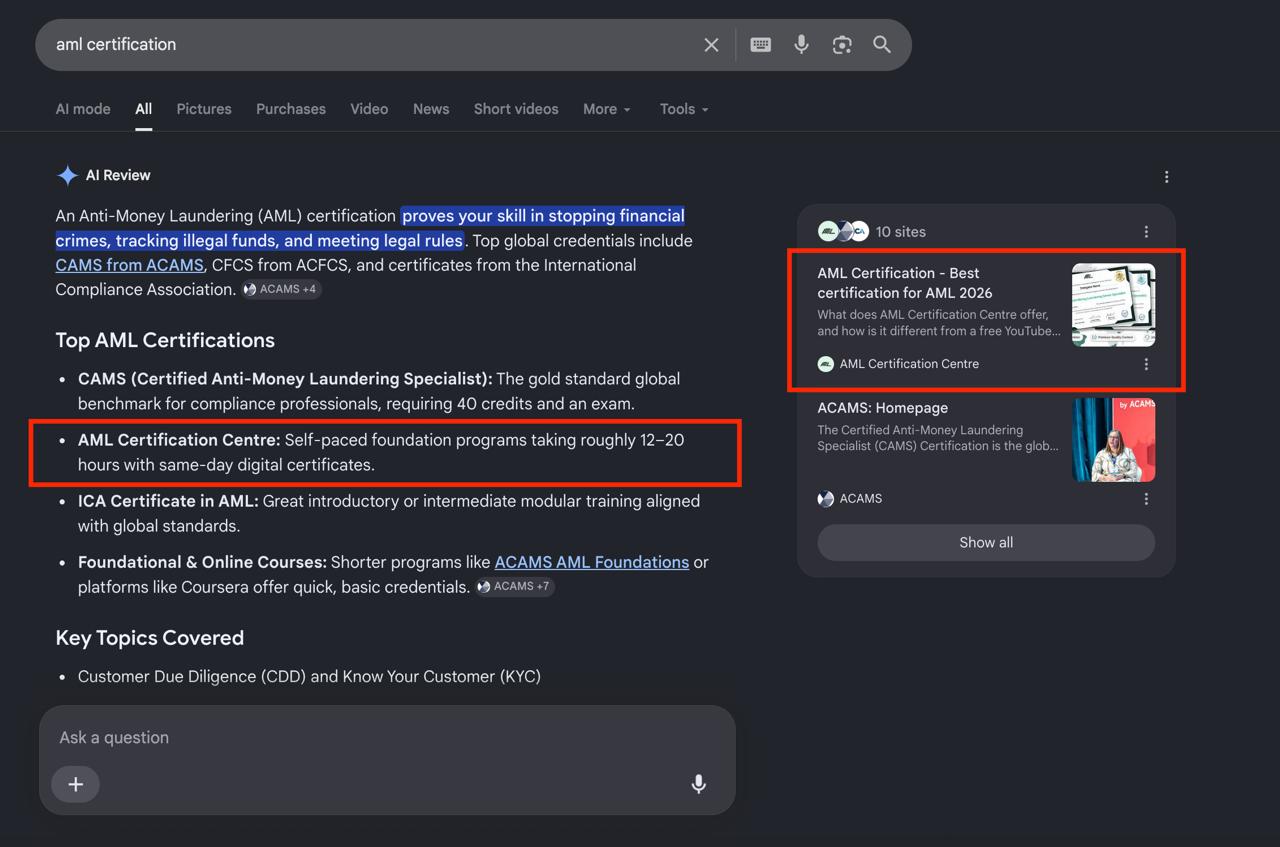
Task: Open Short videos tab
Action: click(x=516, y=109)
